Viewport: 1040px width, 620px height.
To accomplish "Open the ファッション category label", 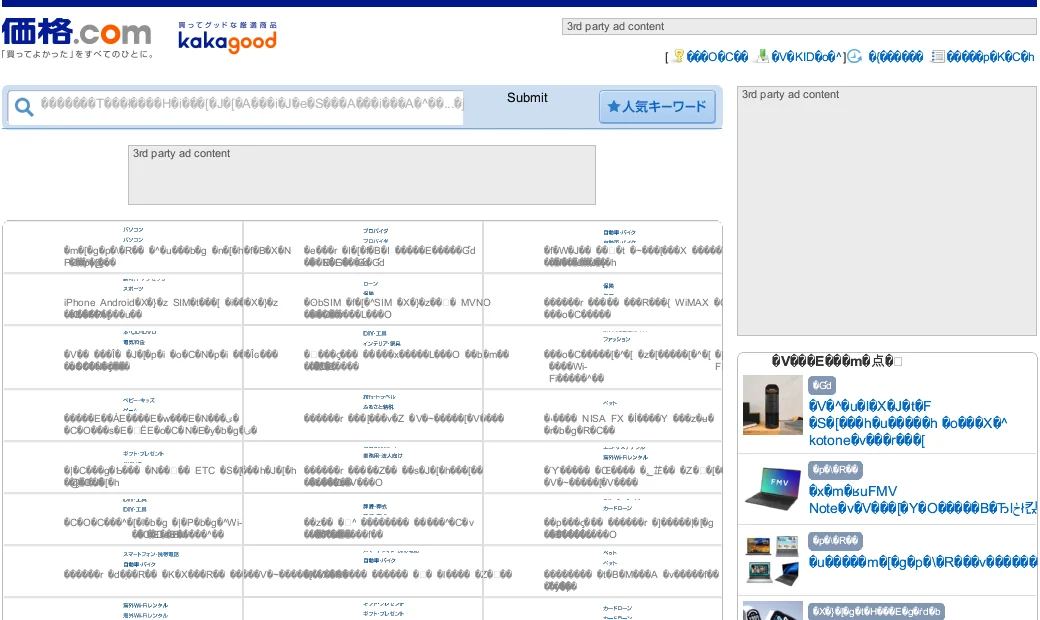I will pyautogui.click(x=616, y=340).
